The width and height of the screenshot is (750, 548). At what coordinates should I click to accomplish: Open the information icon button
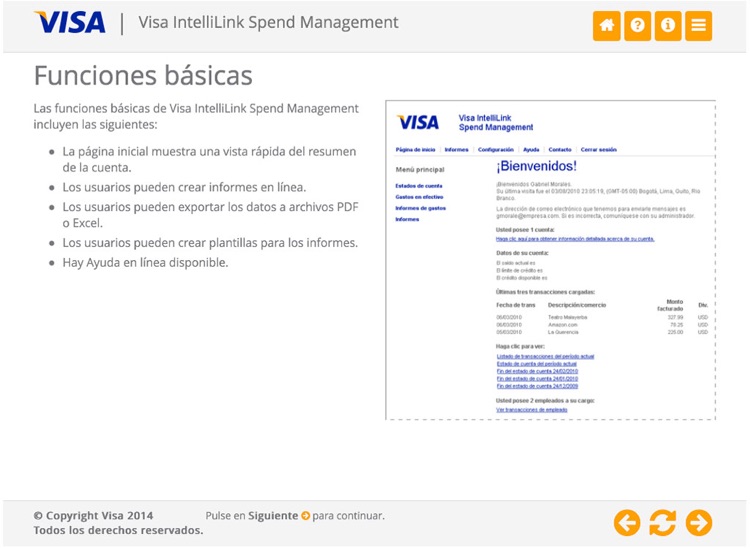click(x=668, y=25)
